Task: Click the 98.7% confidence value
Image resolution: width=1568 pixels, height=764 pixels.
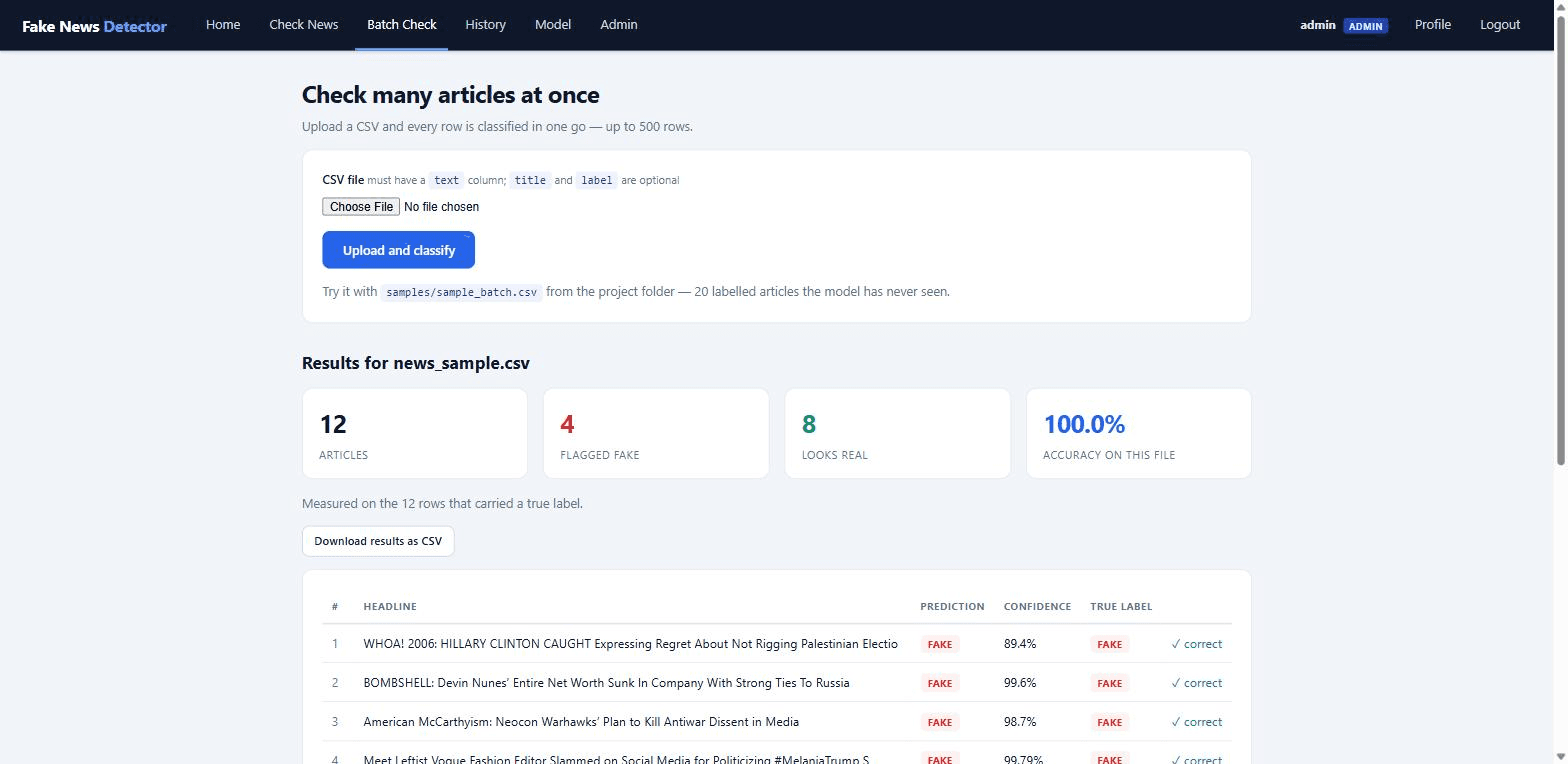Action: (1020, 722)
